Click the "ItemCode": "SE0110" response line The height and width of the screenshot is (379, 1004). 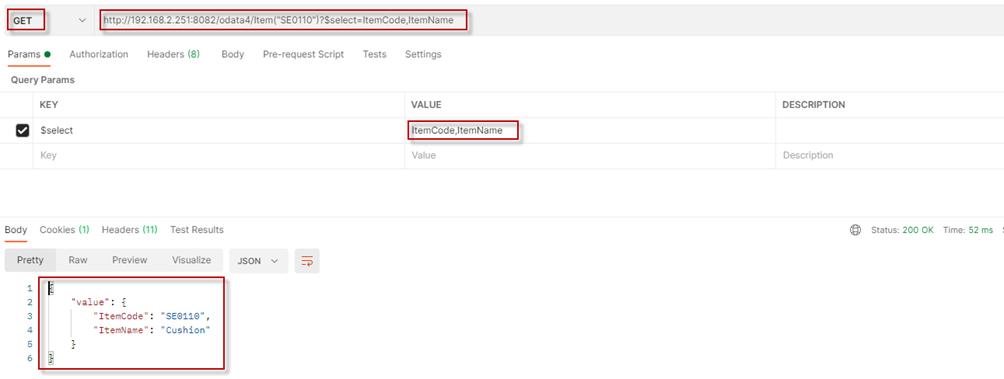click(152, 316)
